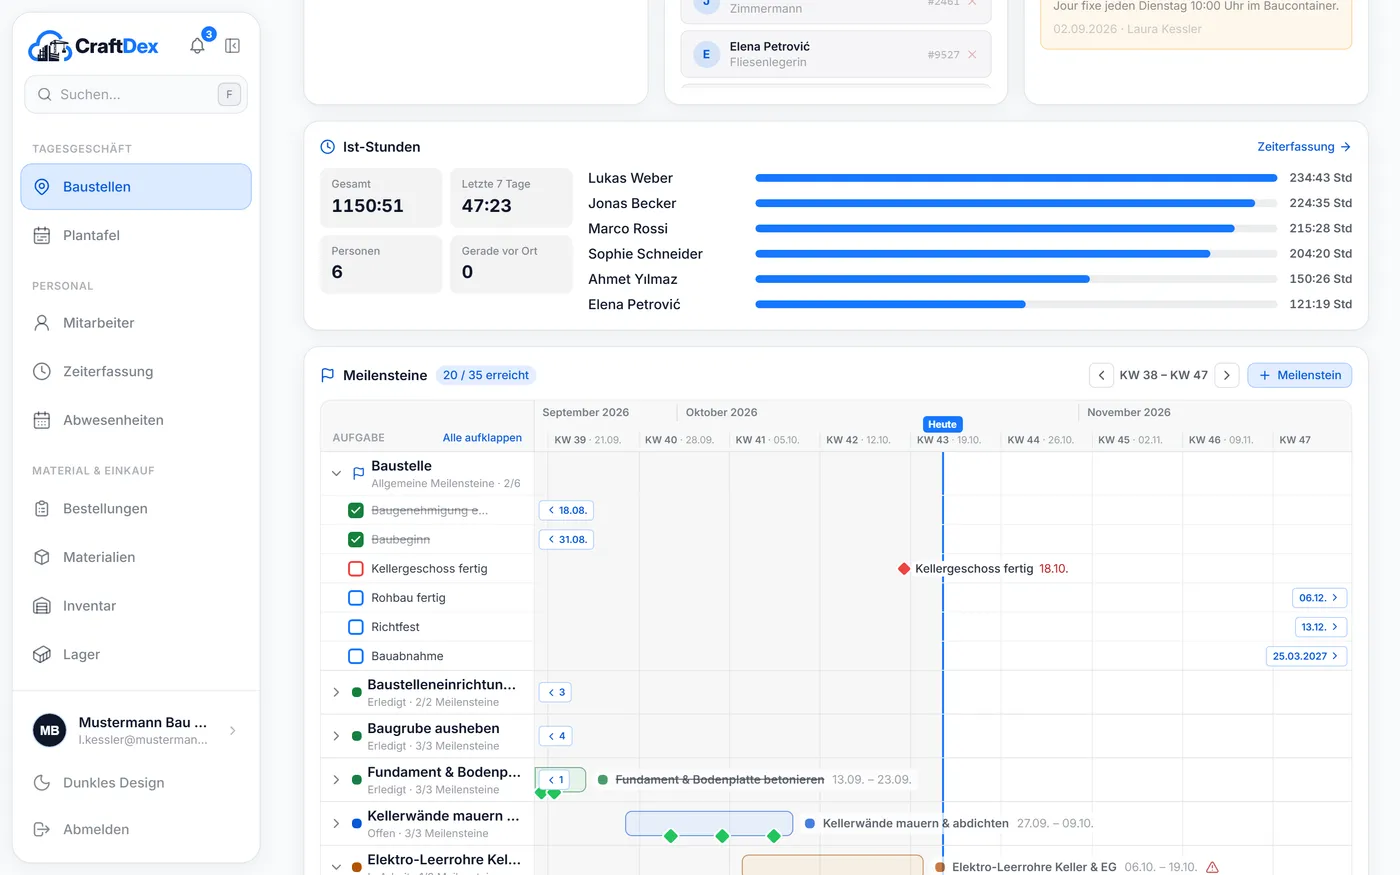
Task: Go to Plantafel
Action: [x=136, y=236]
